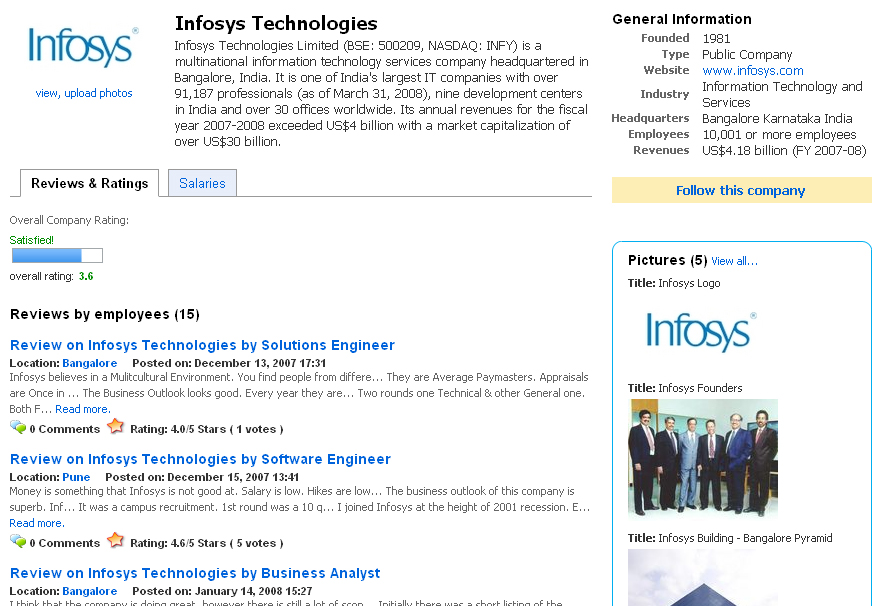885x606 pixels.
Task: Click Pune location link
Action: tap(76, 477)
